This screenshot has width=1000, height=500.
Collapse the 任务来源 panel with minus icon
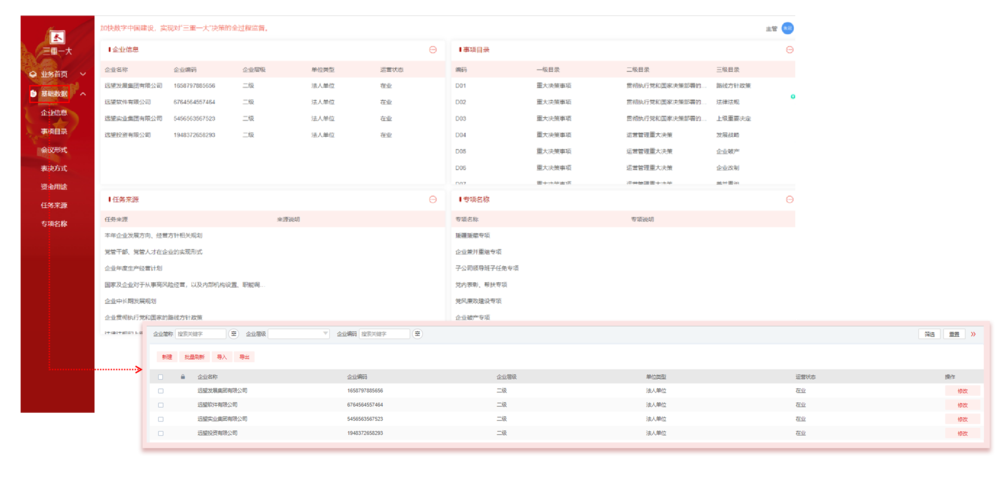click(433, 199)
